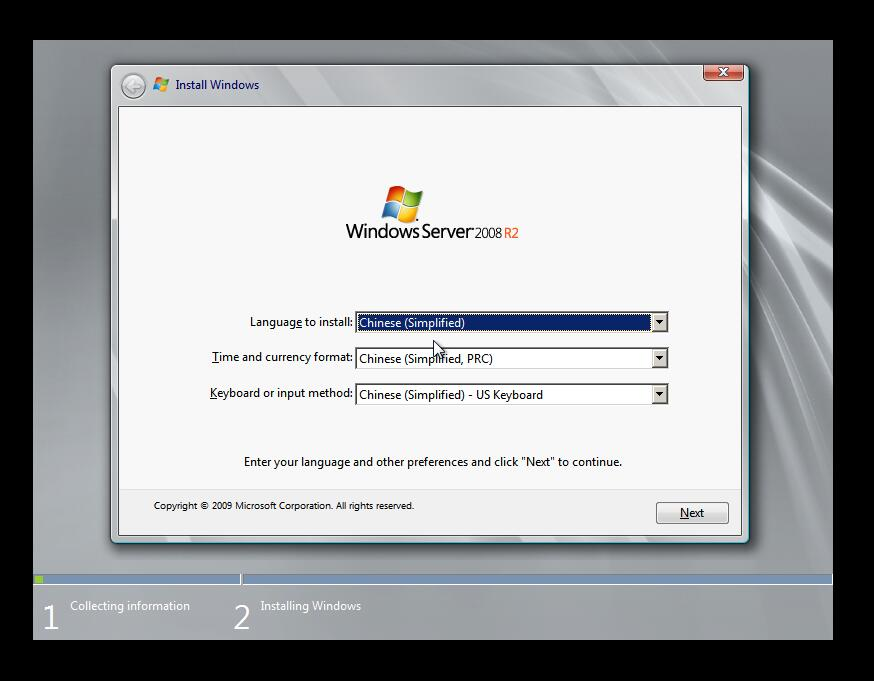This screenshot has width=874, height=681.
Task: Open the Time and currency format dropdown
Action: click(x=659, y=358)
